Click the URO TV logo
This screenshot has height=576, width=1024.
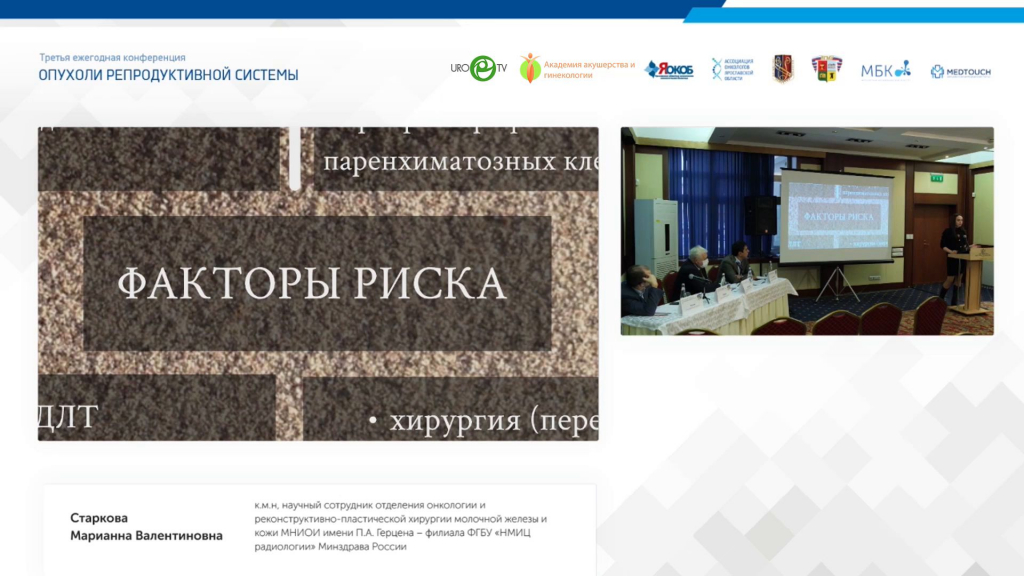479,68
